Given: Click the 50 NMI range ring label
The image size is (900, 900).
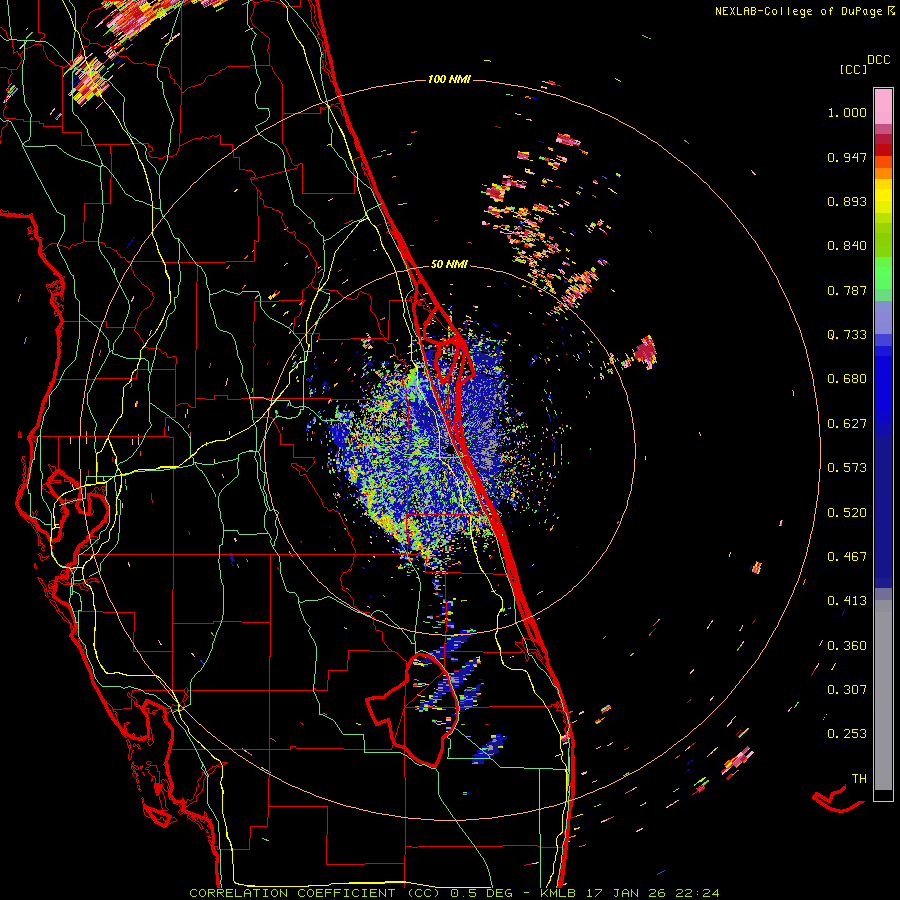Looking at the screenshot, I should (449, 264).
